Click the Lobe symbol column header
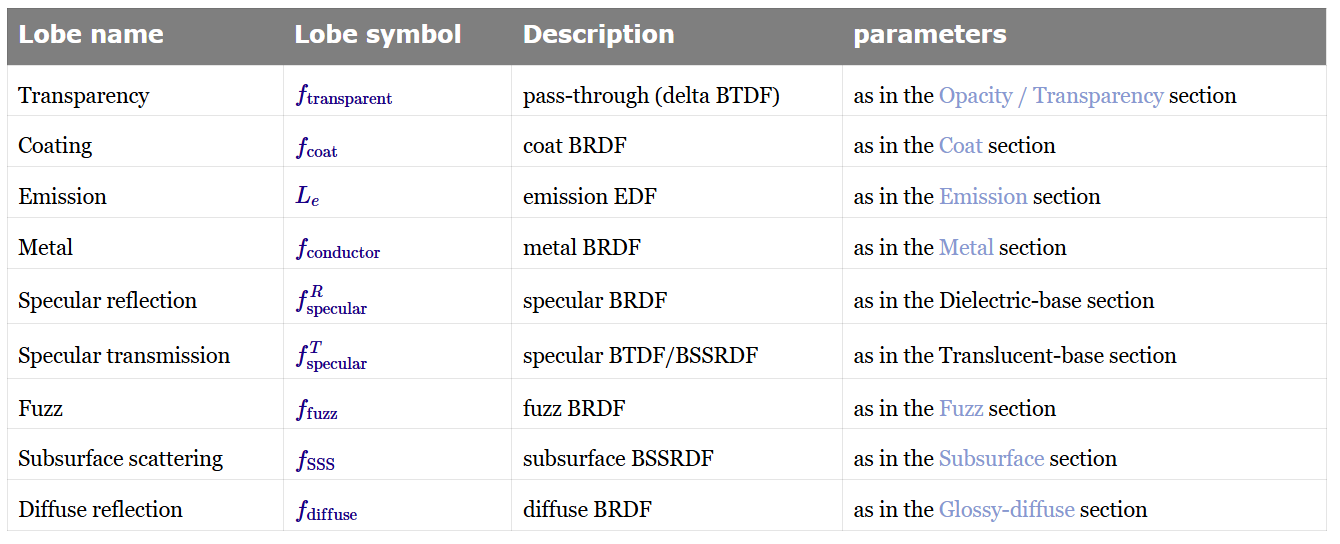This screenshot has height=544, width=1340. coord(377,35)
